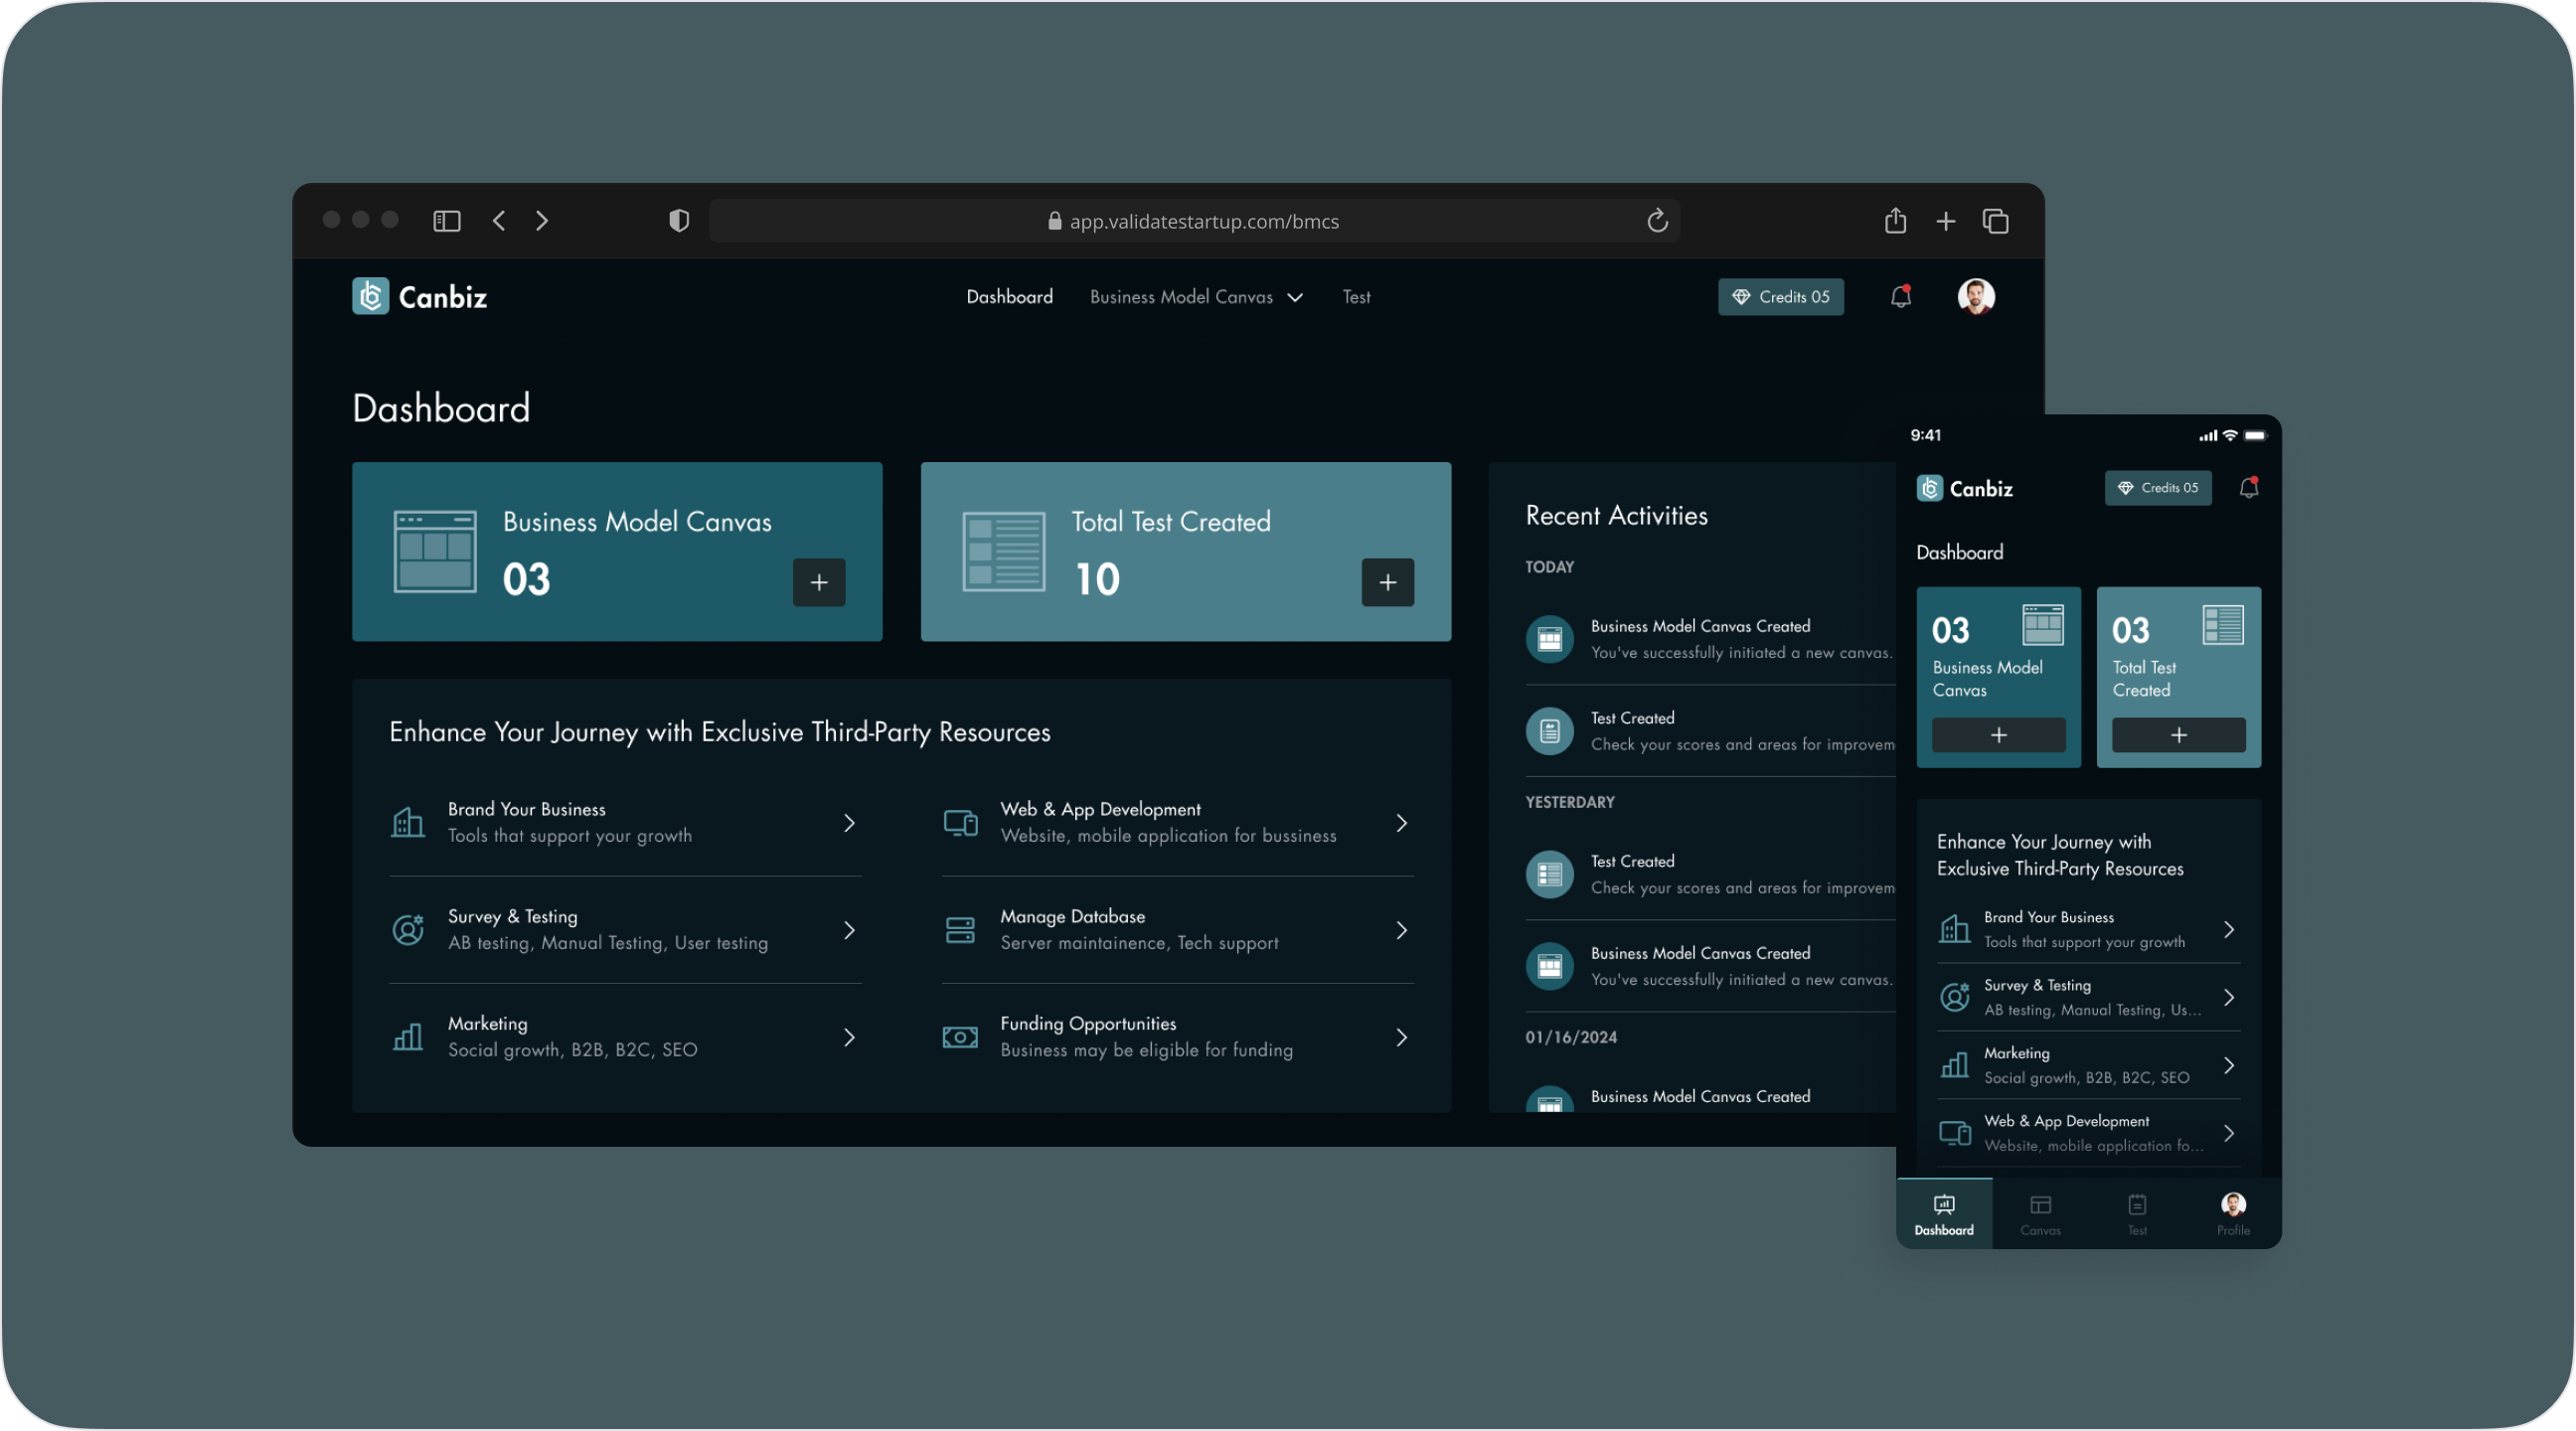Screen dimensions: 2576x1431
Task: Expand Manage Database resource arrow
Action: (x=1401, y=930)
